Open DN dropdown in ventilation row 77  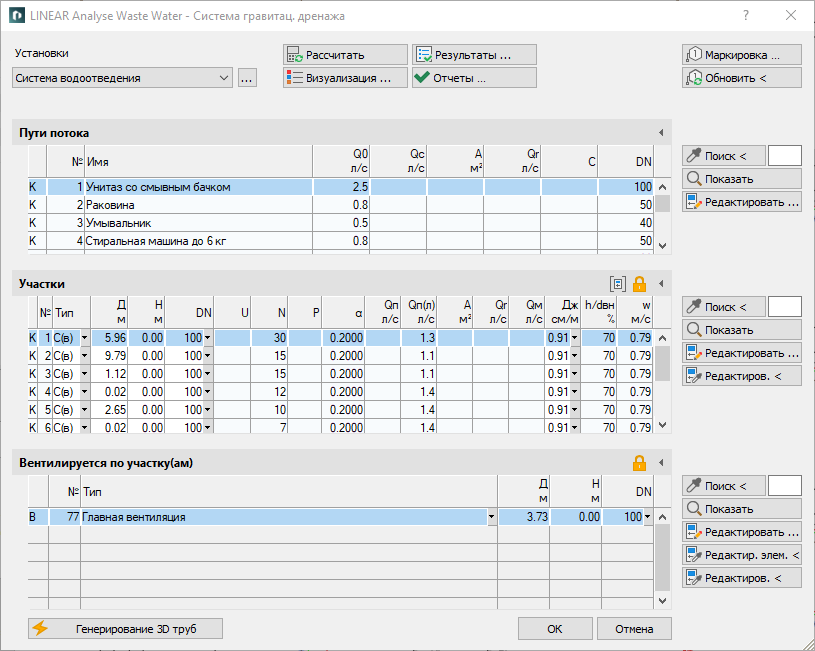coord(648,517)
